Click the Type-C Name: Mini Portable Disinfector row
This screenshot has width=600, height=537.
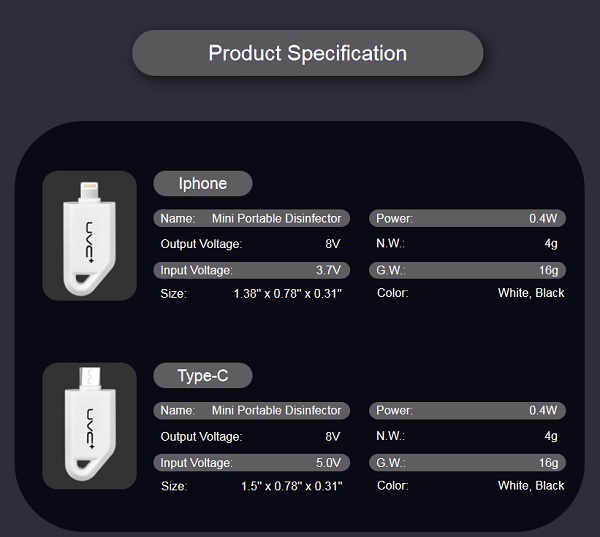coord(251,410)
